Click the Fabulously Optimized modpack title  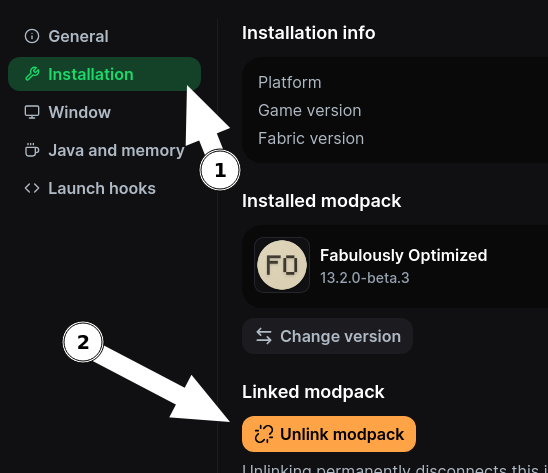tap(403, 255)
